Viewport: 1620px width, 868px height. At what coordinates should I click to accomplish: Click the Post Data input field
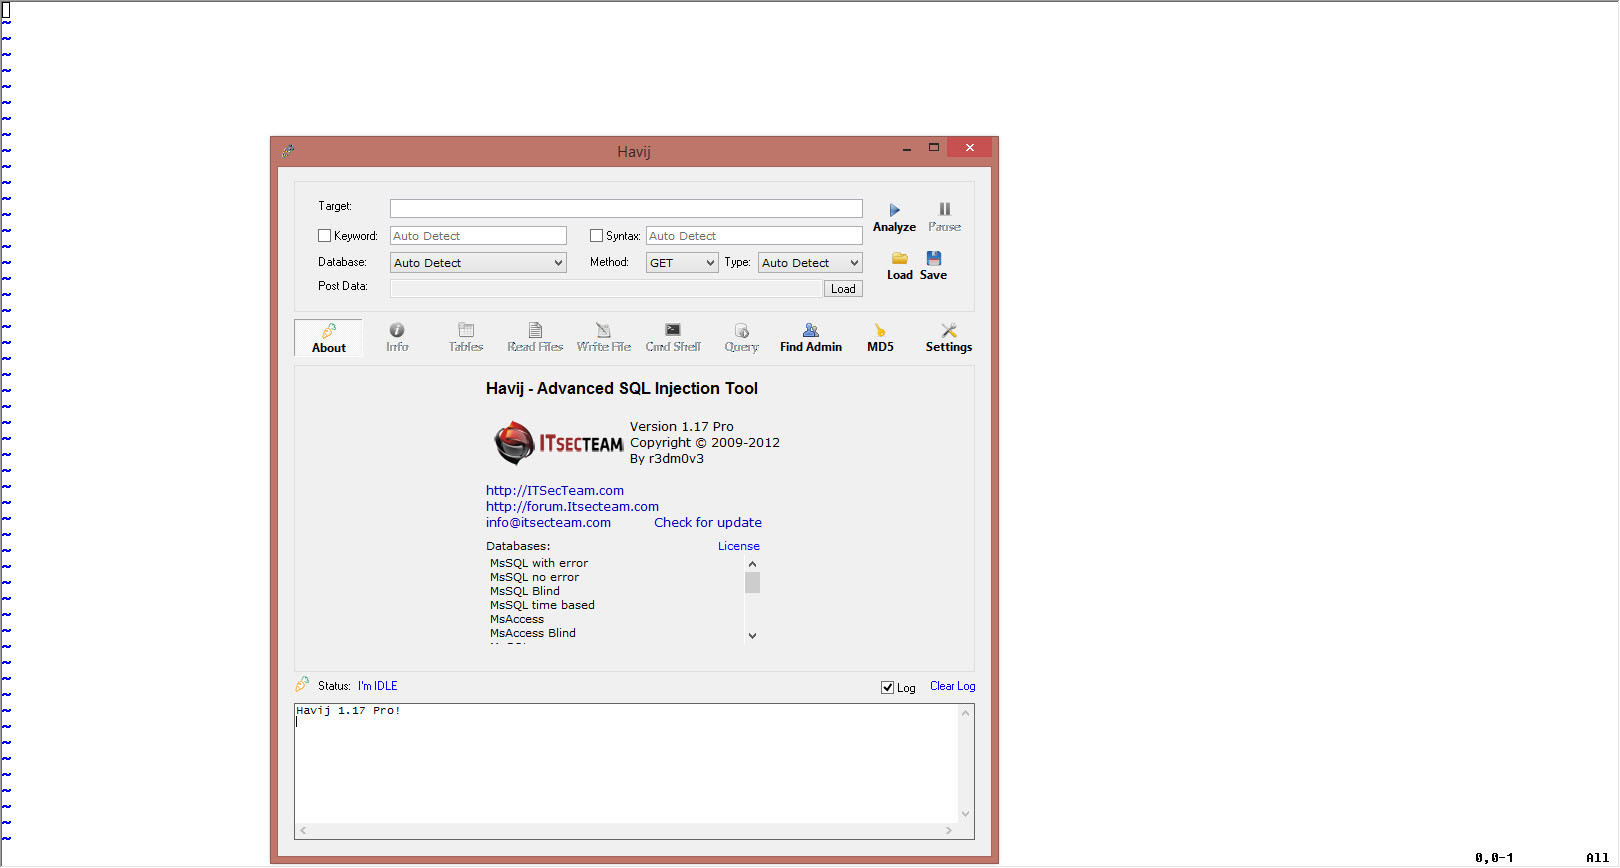click(x=606, y=288)
